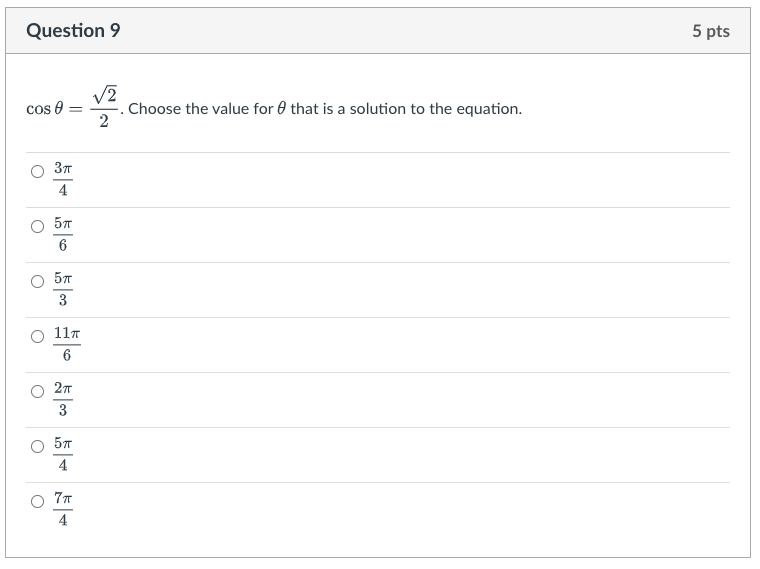Click the 11π/6 fraction label
This screenshot has width=760, height=569.
tap(67, 345)
